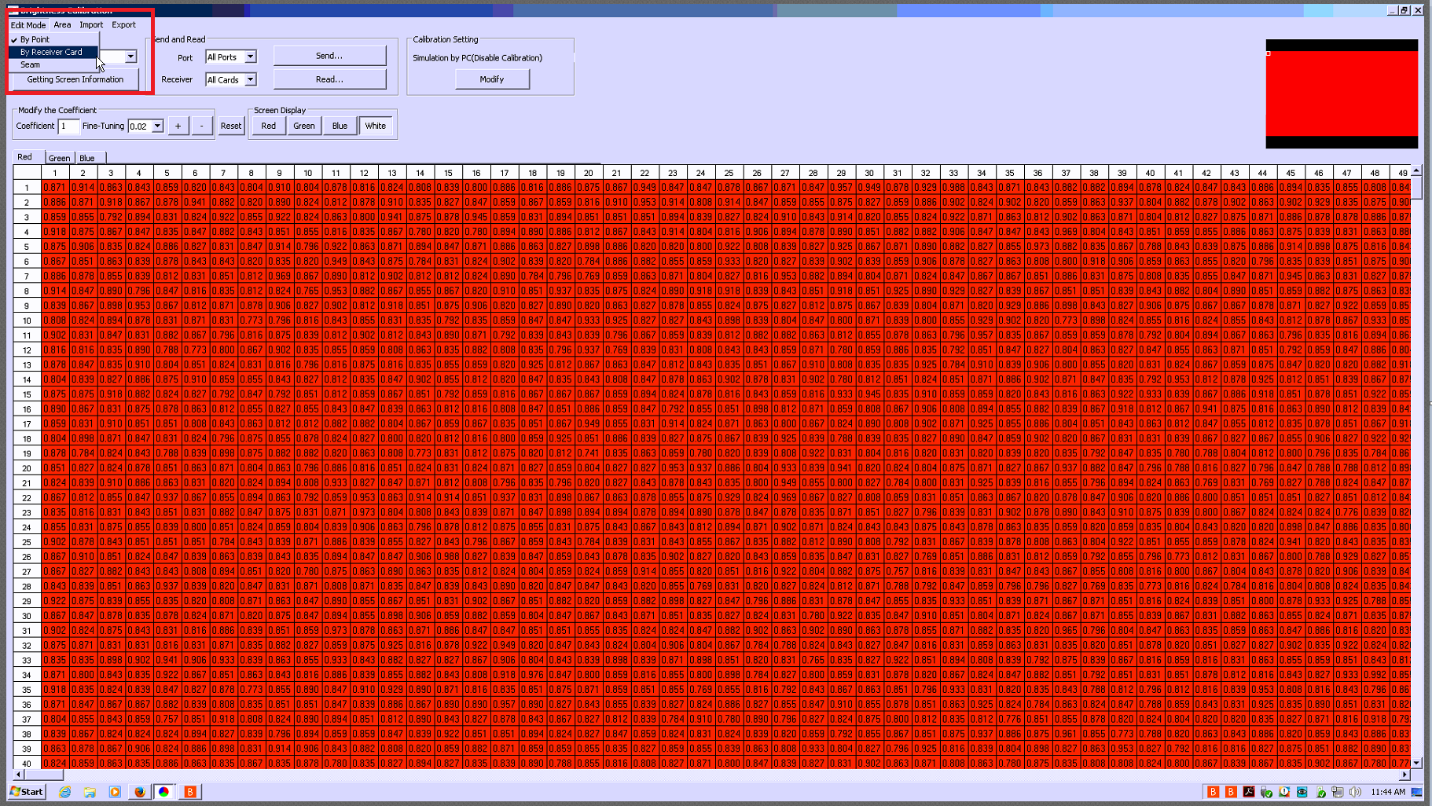Viewport: 1432px width, 806px height.
Task: Click the red screen preview thumbnail
Action: pyautogui.click(x=1341, y=93)
